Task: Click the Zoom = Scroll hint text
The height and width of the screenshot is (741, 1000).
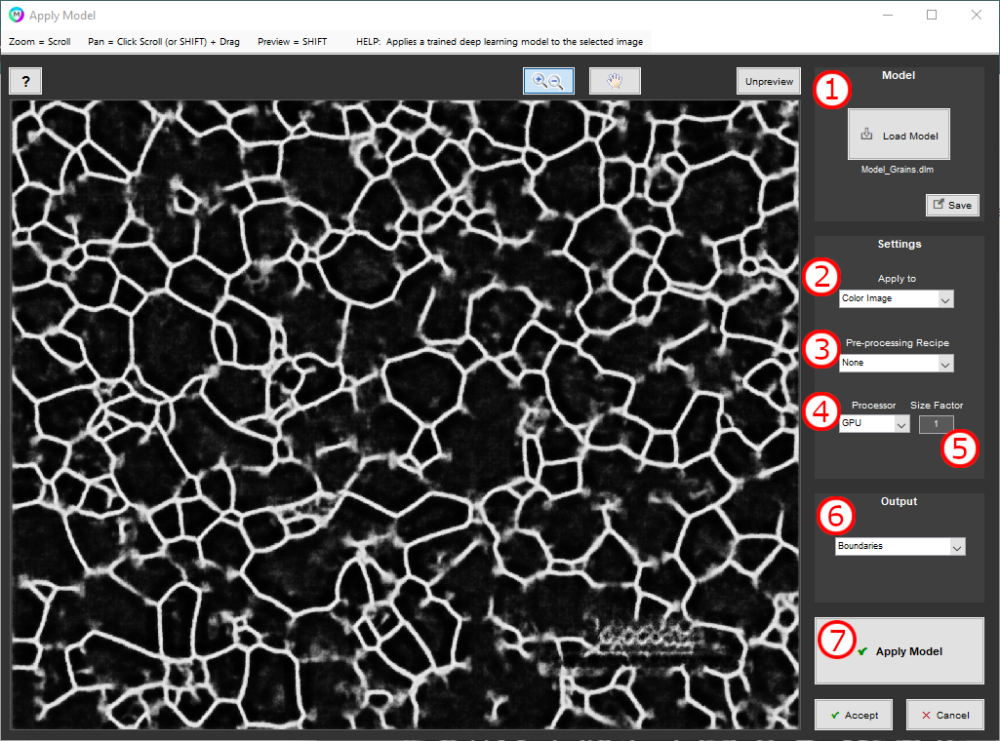Action: click(40, 41)
